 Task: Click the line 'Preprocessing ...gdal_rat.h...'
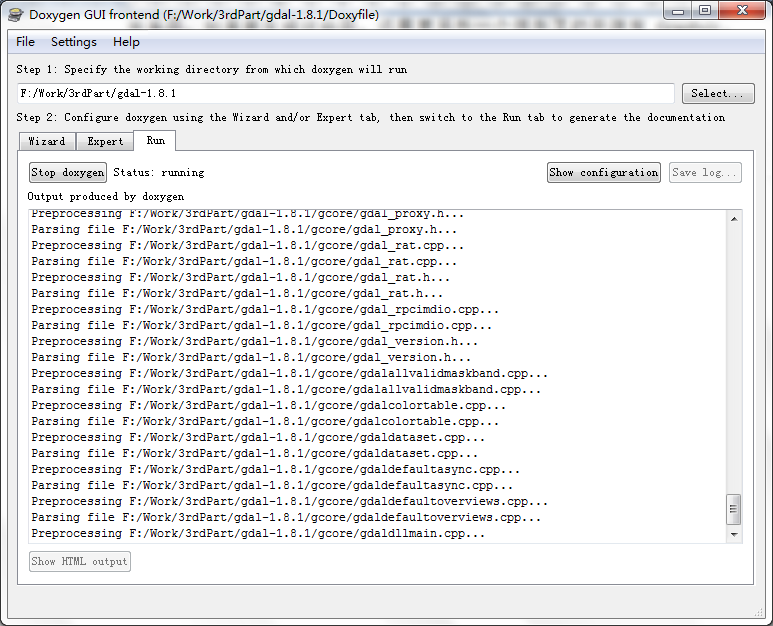[x=241, y=278]
